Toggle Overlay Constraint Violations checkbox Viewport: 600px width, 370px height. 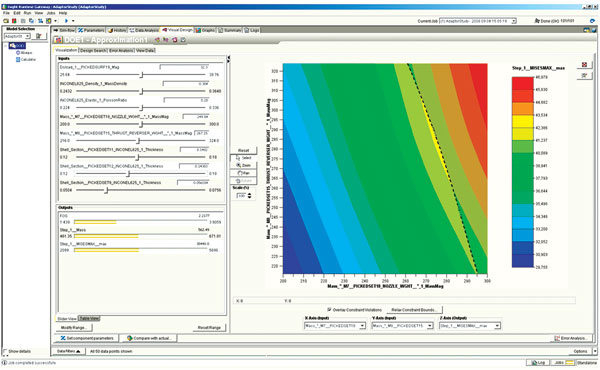[x=329, y=310]
